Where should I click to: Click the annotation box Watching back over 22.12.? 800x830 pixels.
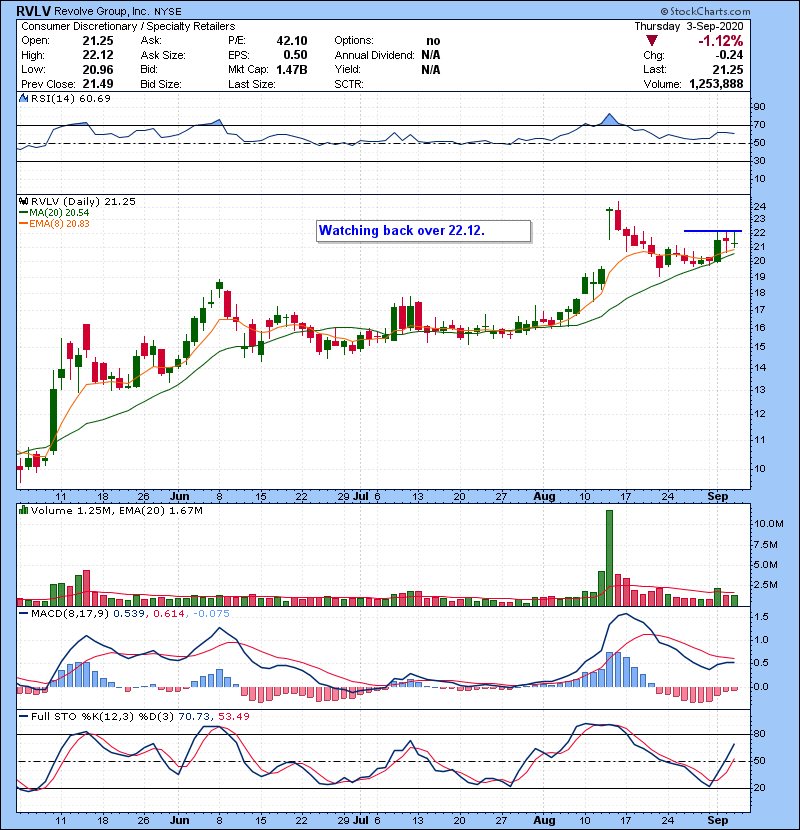[x=423, y=231]
